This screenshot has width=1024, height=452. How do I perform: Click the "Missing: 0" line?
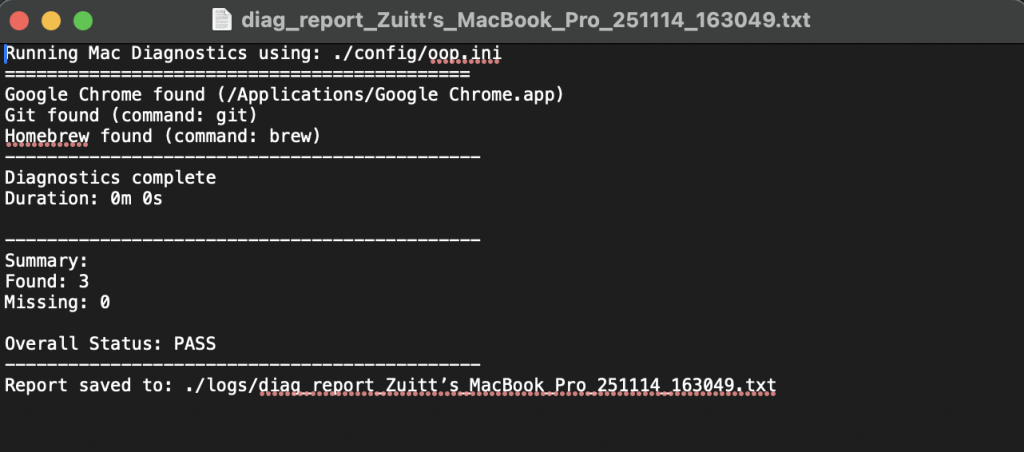click(x=57, y=302)
